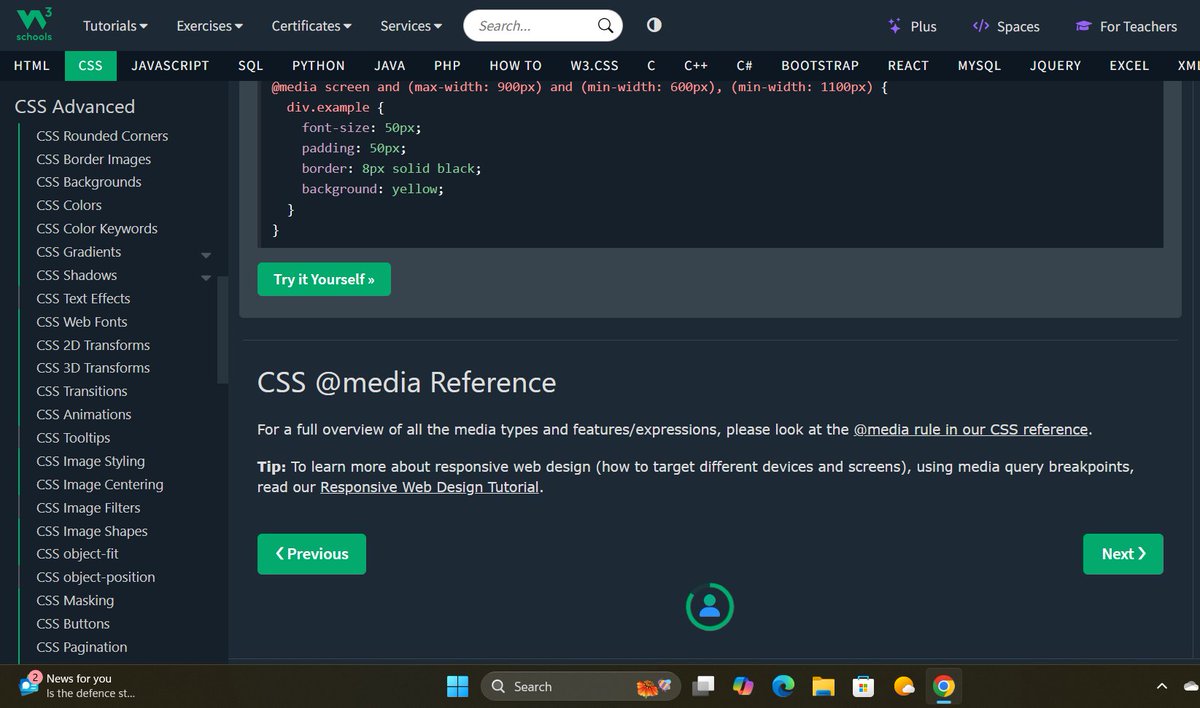Click the sidebar vertical scrollbar
Image resolution: width=1200 pixels, height=708 pixels.
tap(222, 330)
